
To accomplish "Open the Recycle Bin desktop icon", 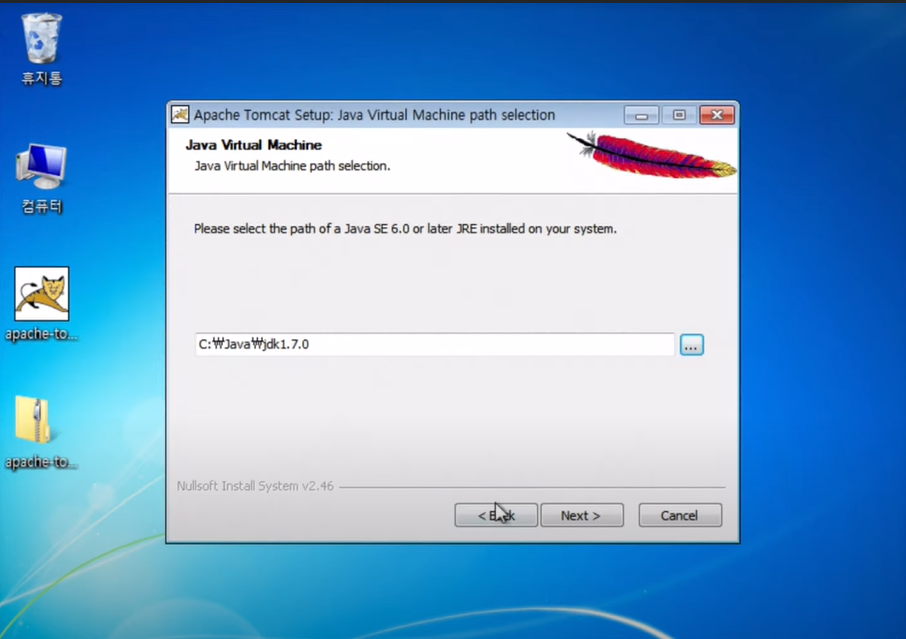I will click(41, 49).
